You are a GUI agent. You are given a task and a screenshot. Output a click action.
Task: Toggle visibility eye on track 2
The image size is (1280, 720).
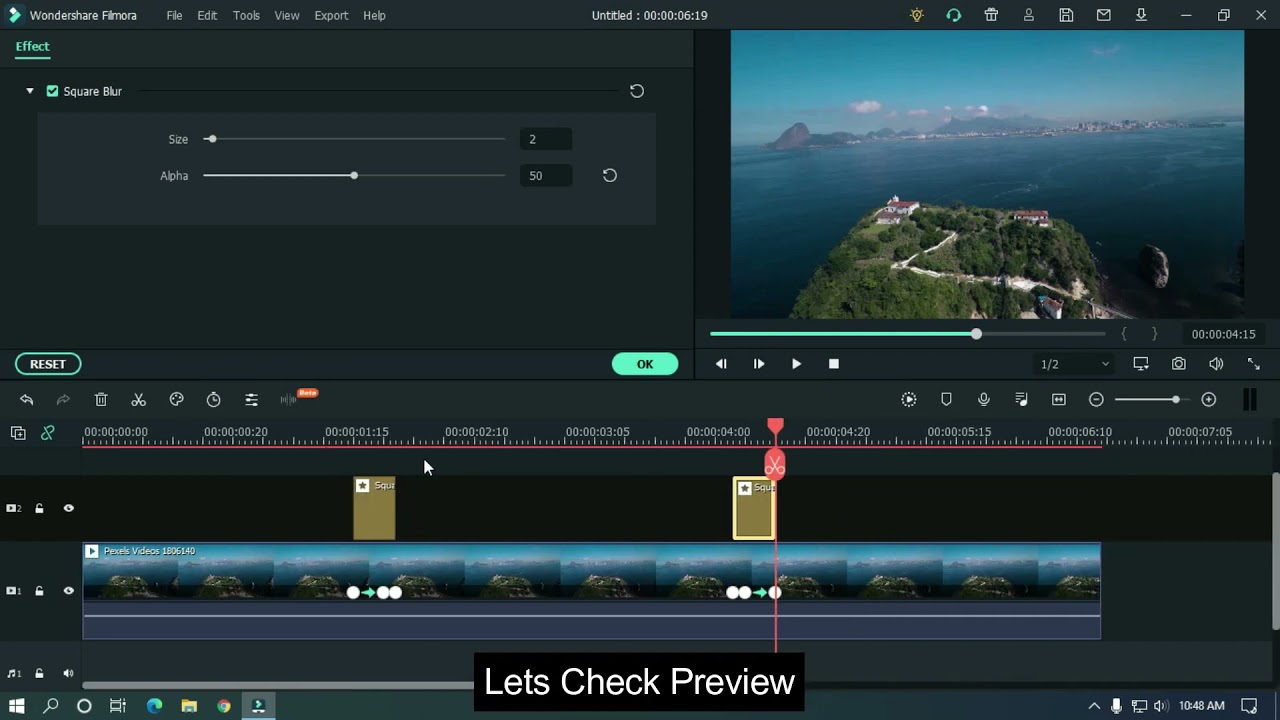[x=69, y=508]
